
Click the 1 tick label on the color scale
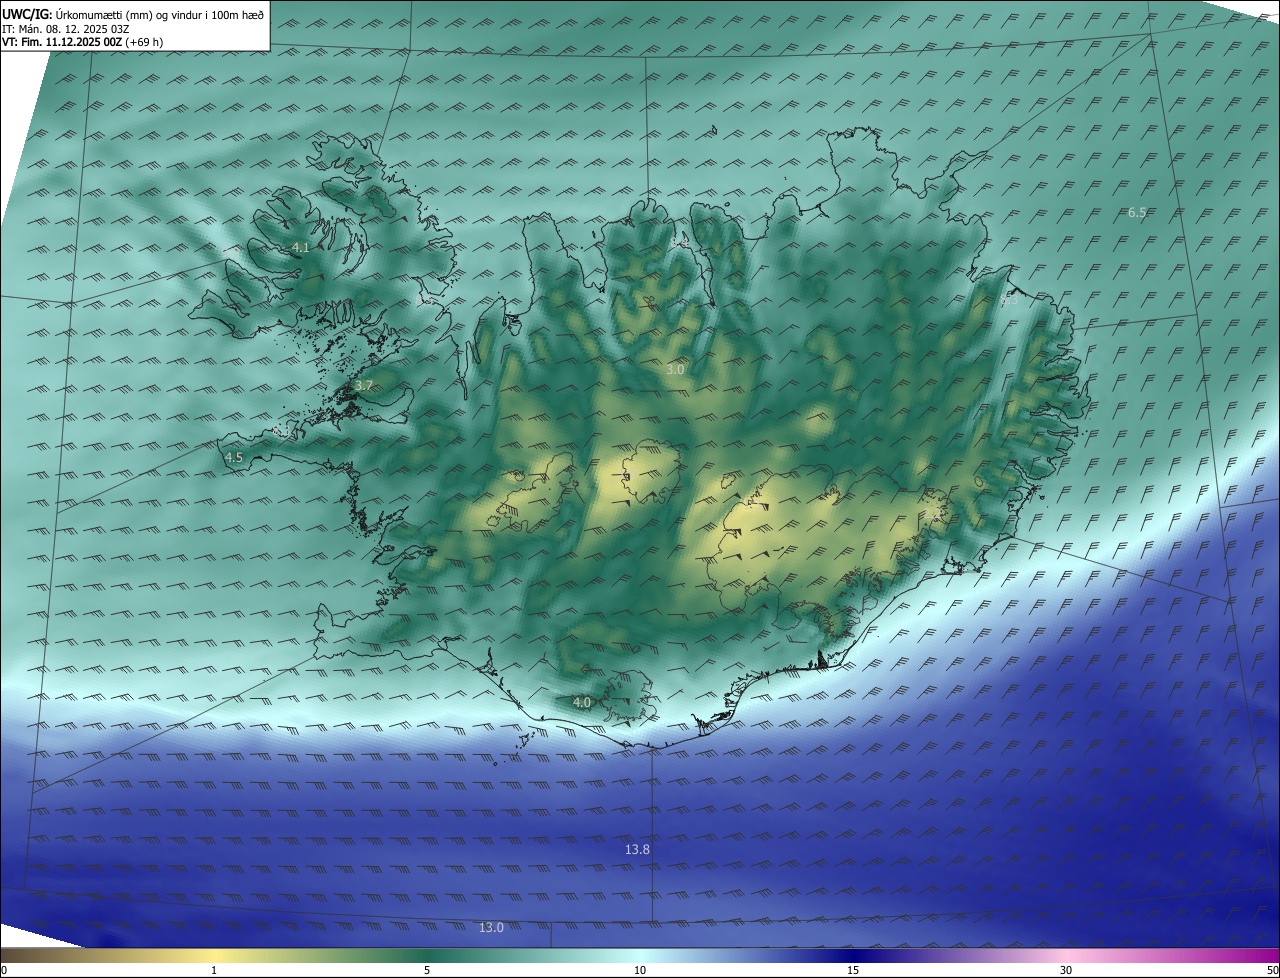point(214,970)
